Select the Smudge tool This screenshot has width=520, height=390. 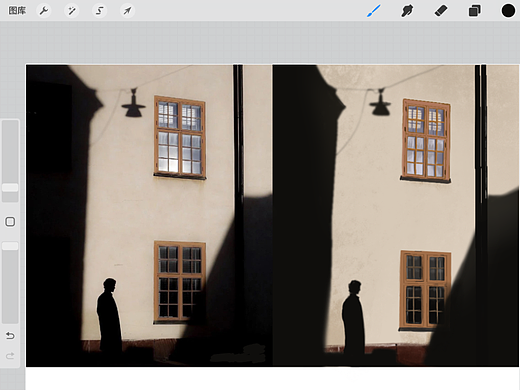(x=407, y=11)
